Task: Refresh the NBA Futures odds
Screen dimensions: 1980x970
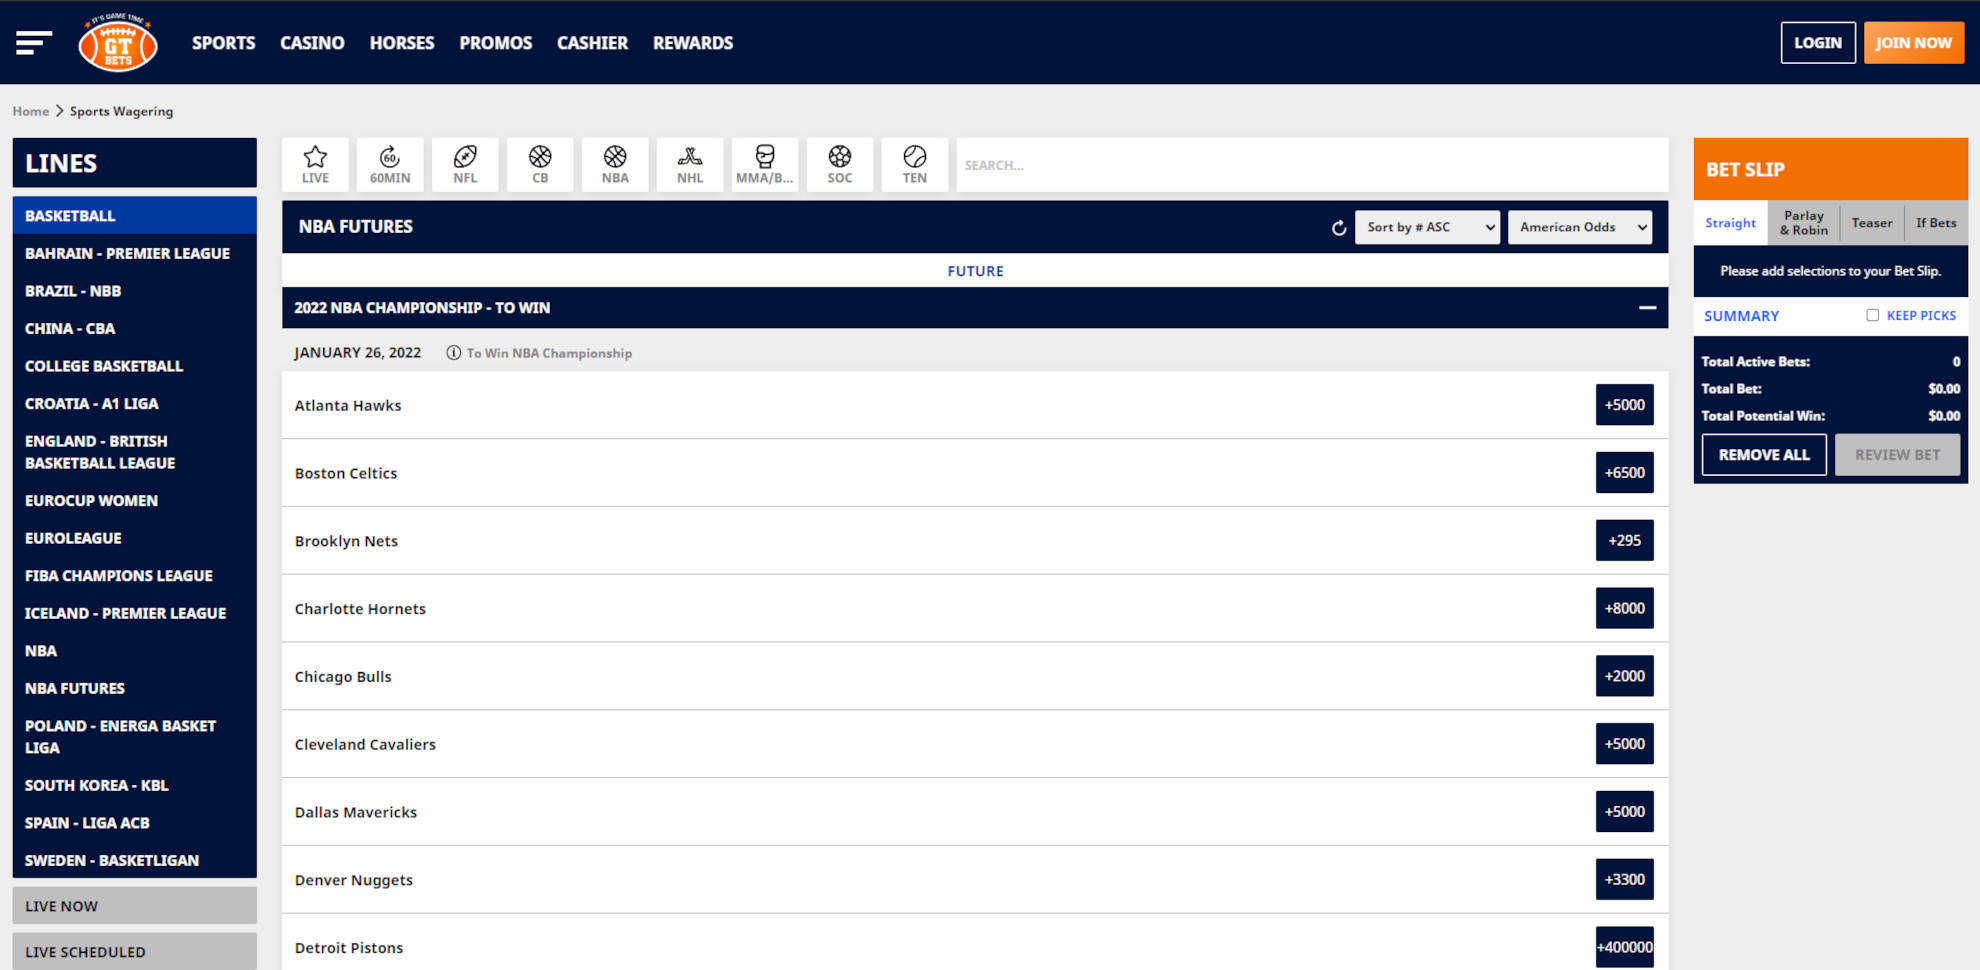Action: 1339,228
